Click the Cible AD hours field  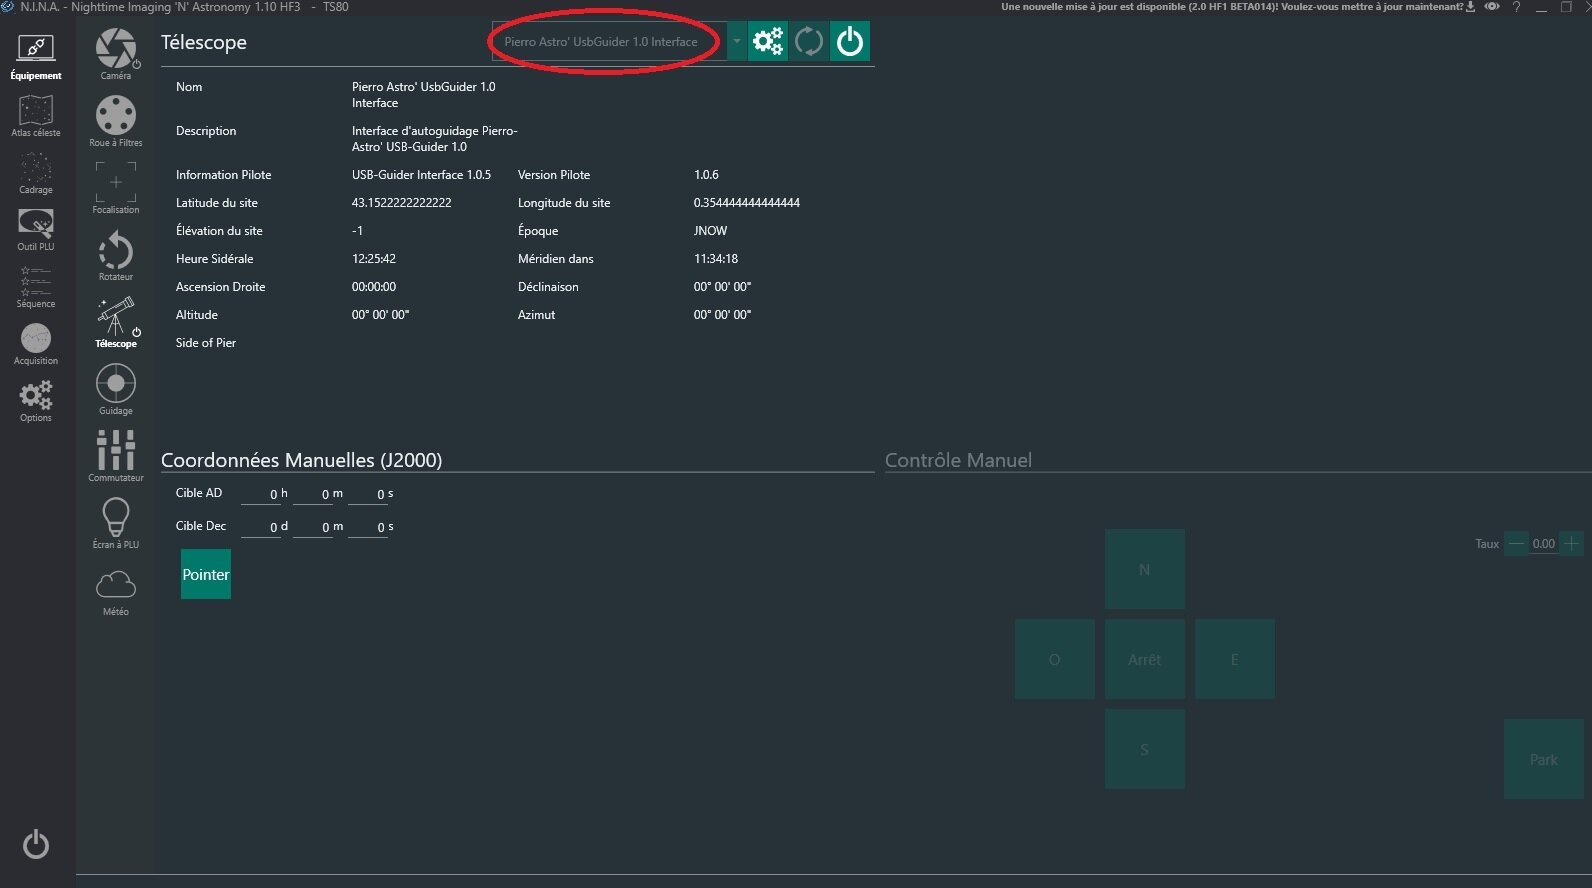[x=262, y=494]
